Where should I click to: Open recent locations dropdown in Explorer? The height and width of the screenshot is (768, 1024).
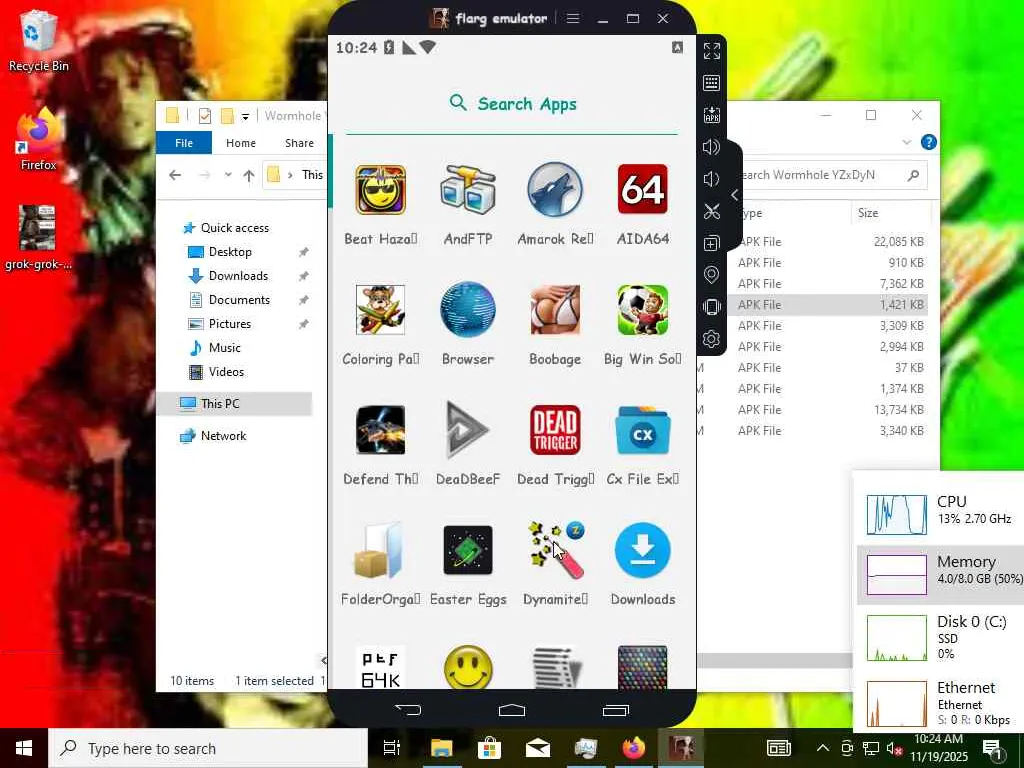point(228,175)
